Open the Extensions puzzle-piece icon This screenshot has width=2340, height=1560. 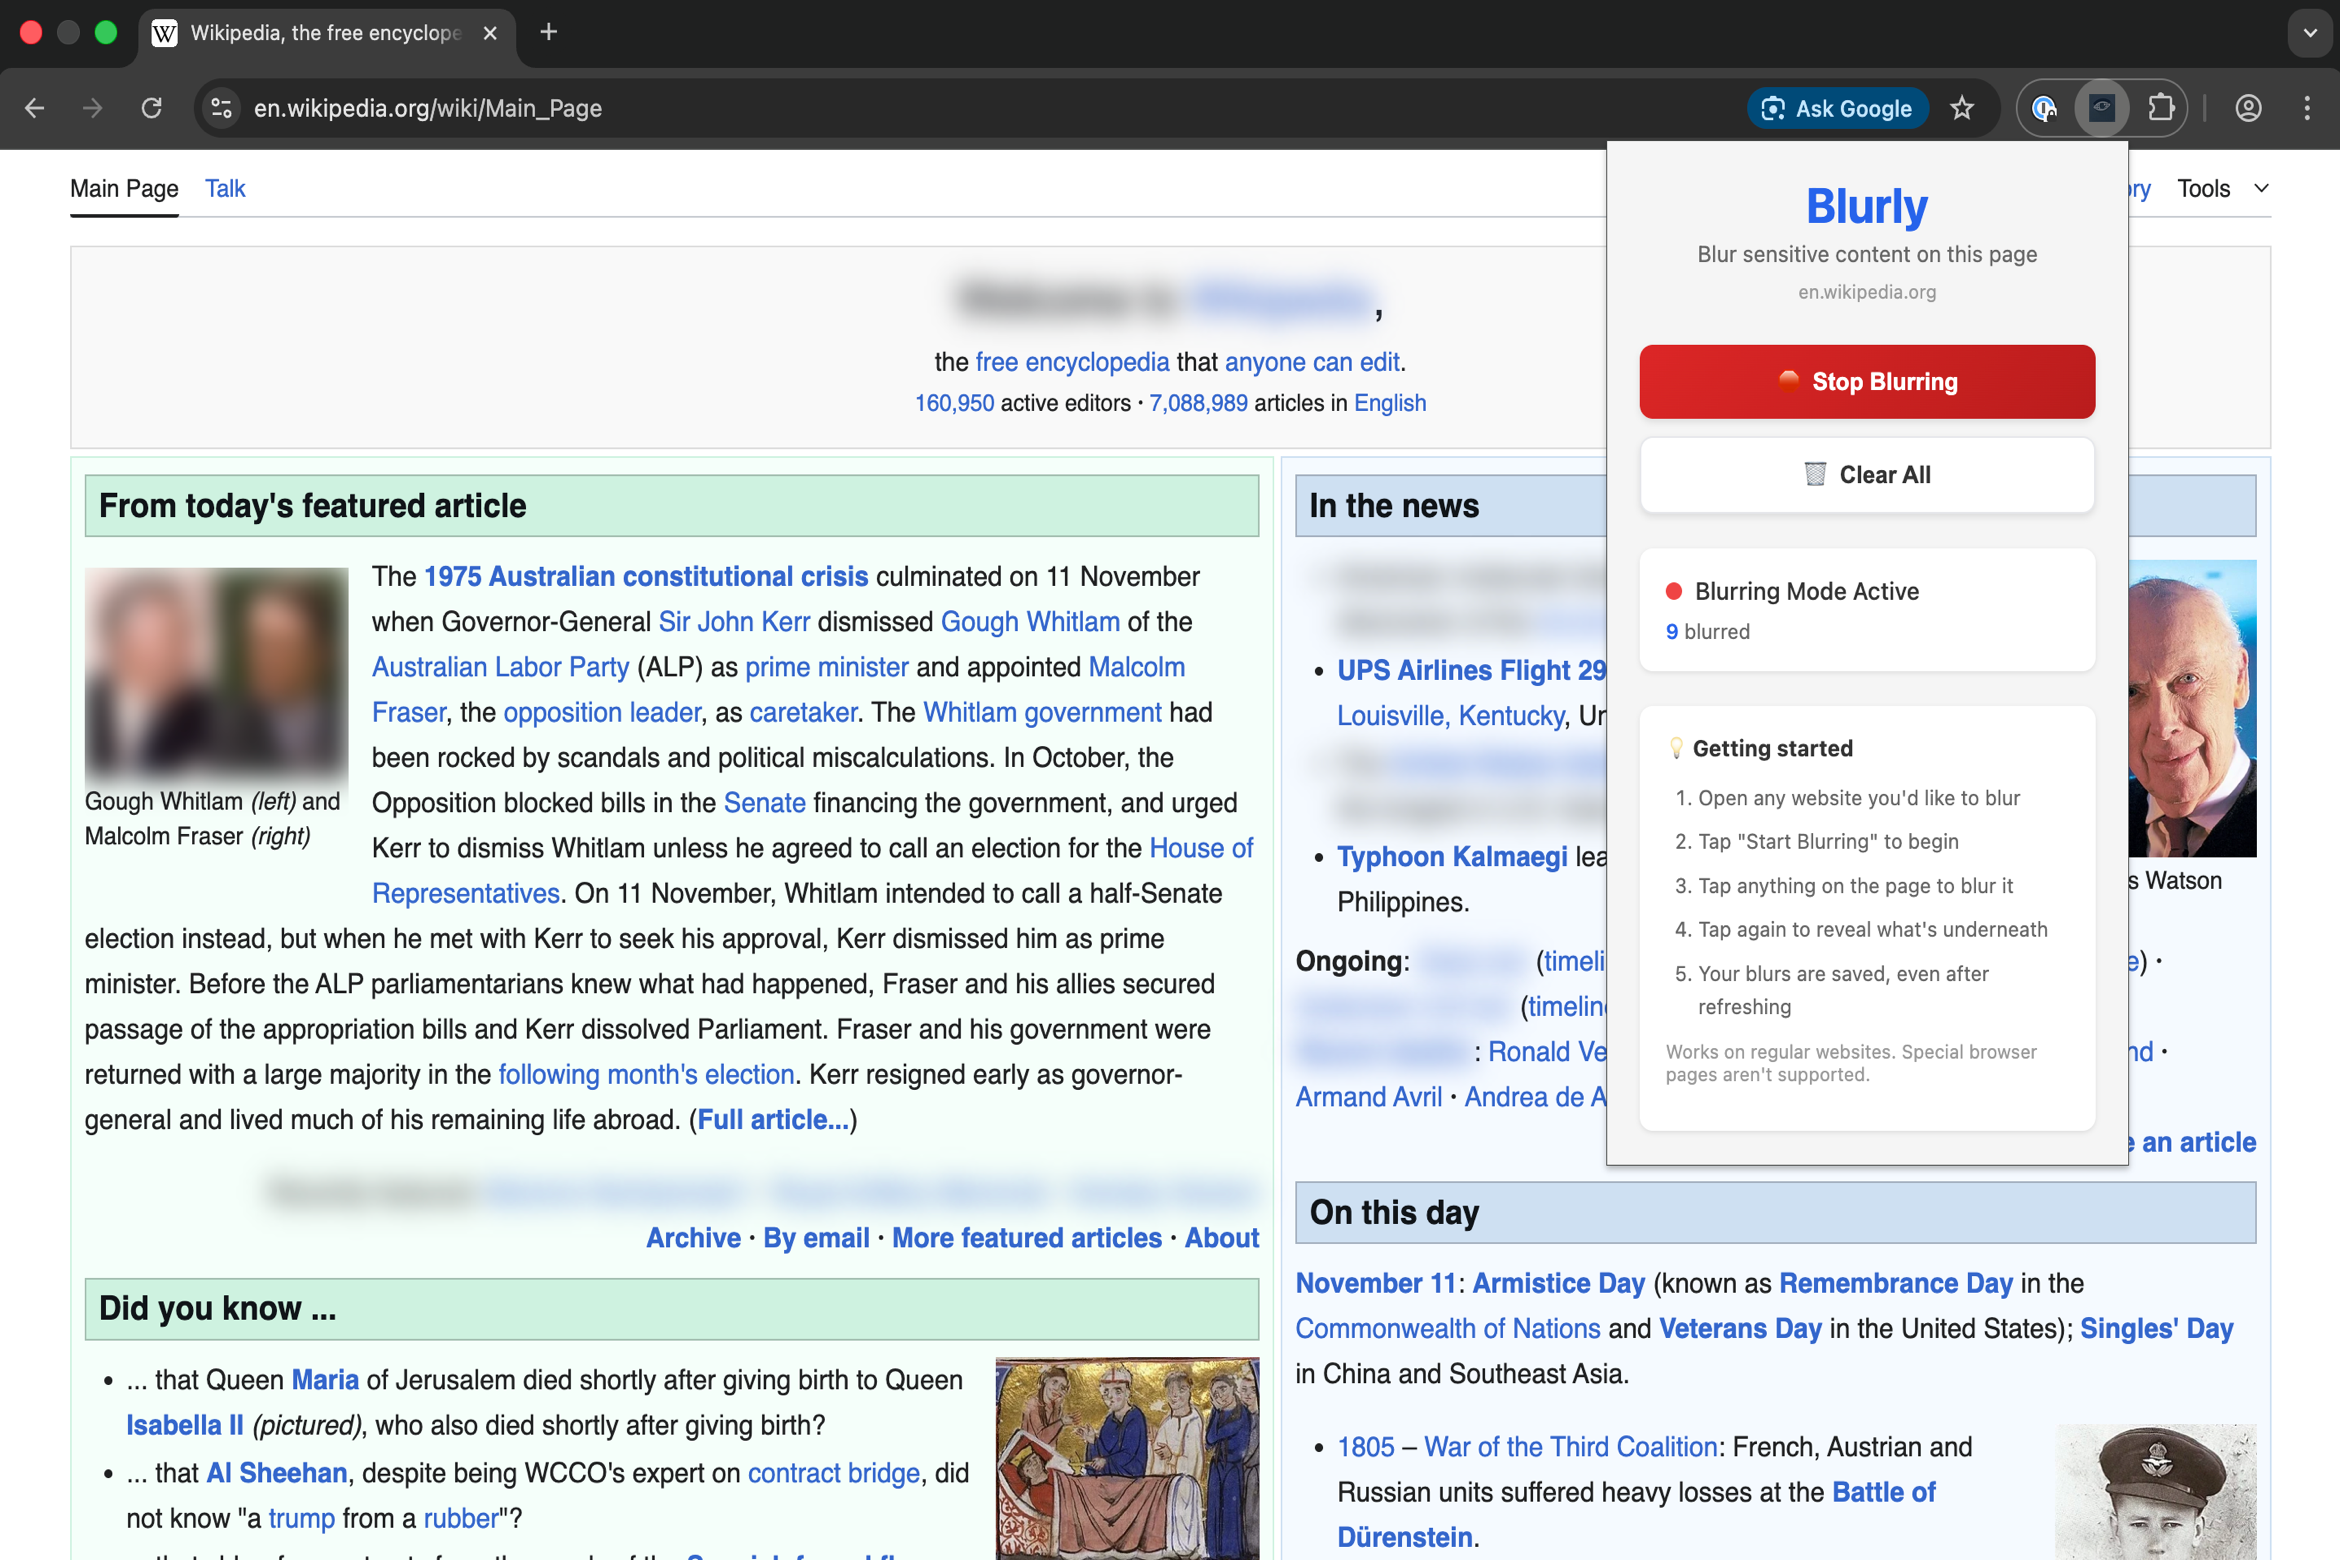click(x=2162, y=108)
